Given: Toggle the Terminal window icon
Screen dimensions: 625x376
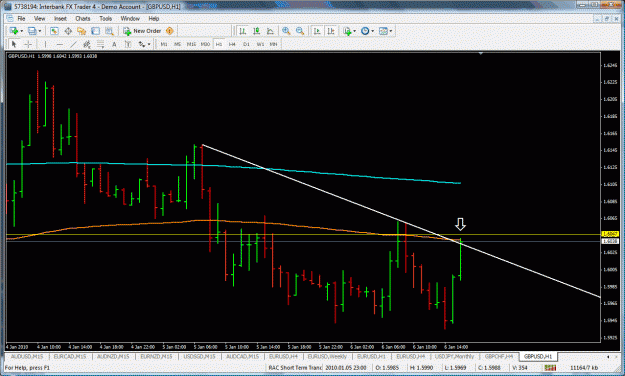Looking at the screenshot, I should pos(95,31).
